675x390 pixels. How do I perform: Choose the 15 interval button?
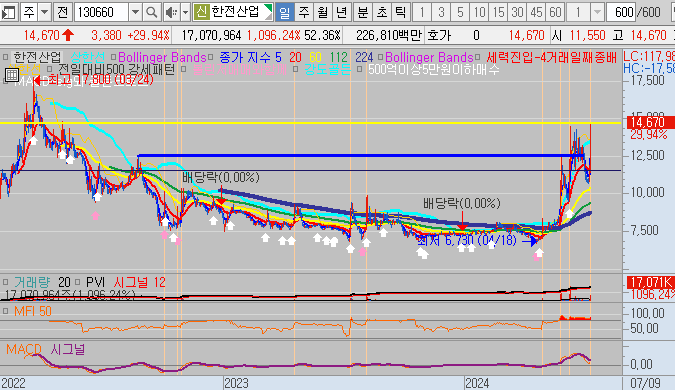(498, 12)
